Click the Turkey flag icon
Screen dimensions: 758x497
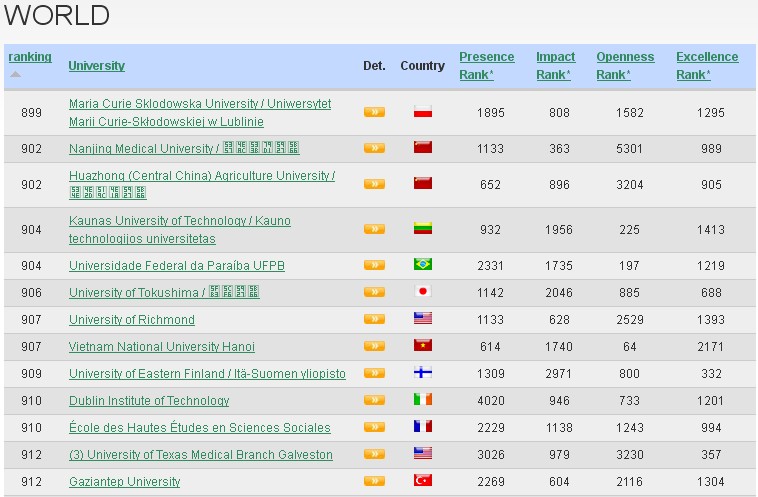point(422,481)
